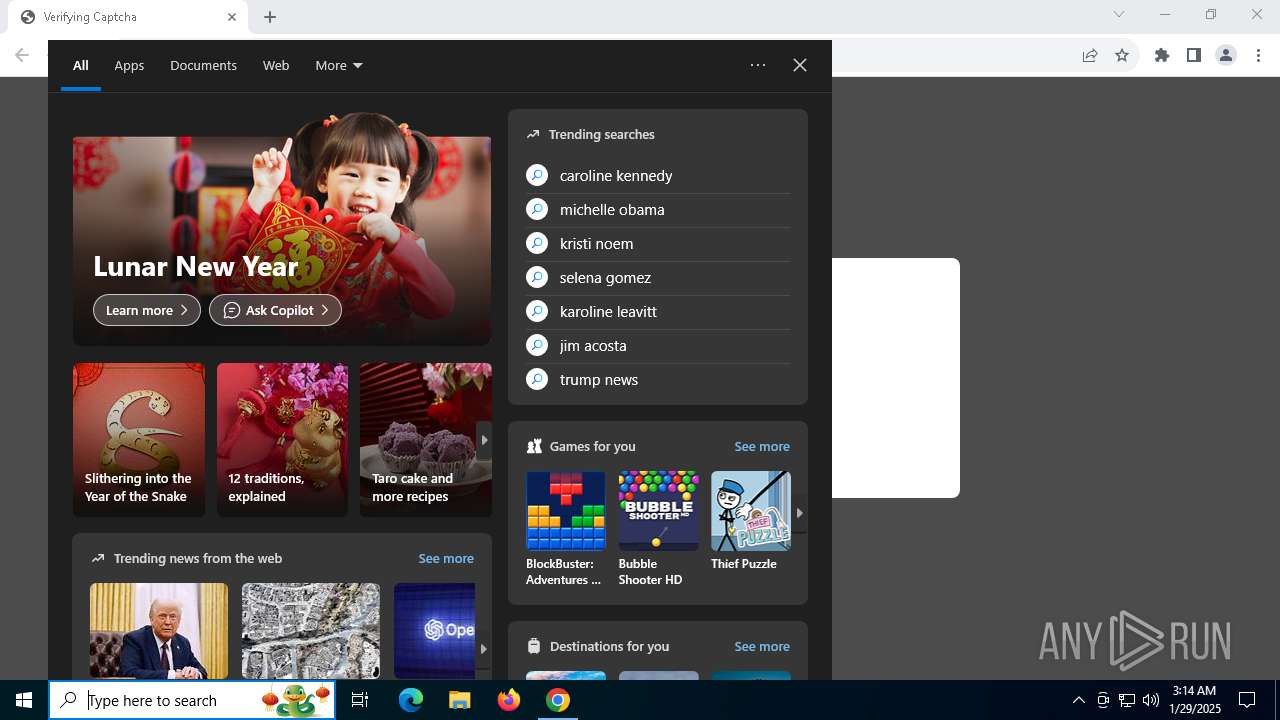This screenshot has height=720, width=1280.
Task: Open Chrome tab search chevron
Action: point(1119,14)
